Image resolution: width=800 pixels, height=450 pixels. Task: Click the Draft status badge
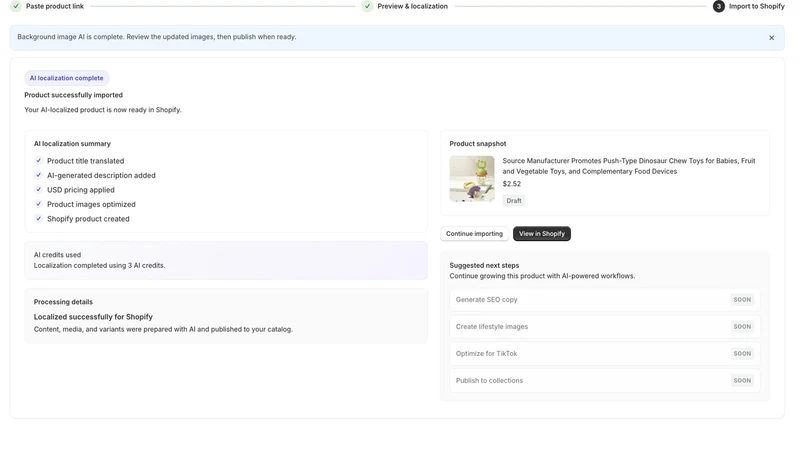(x=514, y=201)
